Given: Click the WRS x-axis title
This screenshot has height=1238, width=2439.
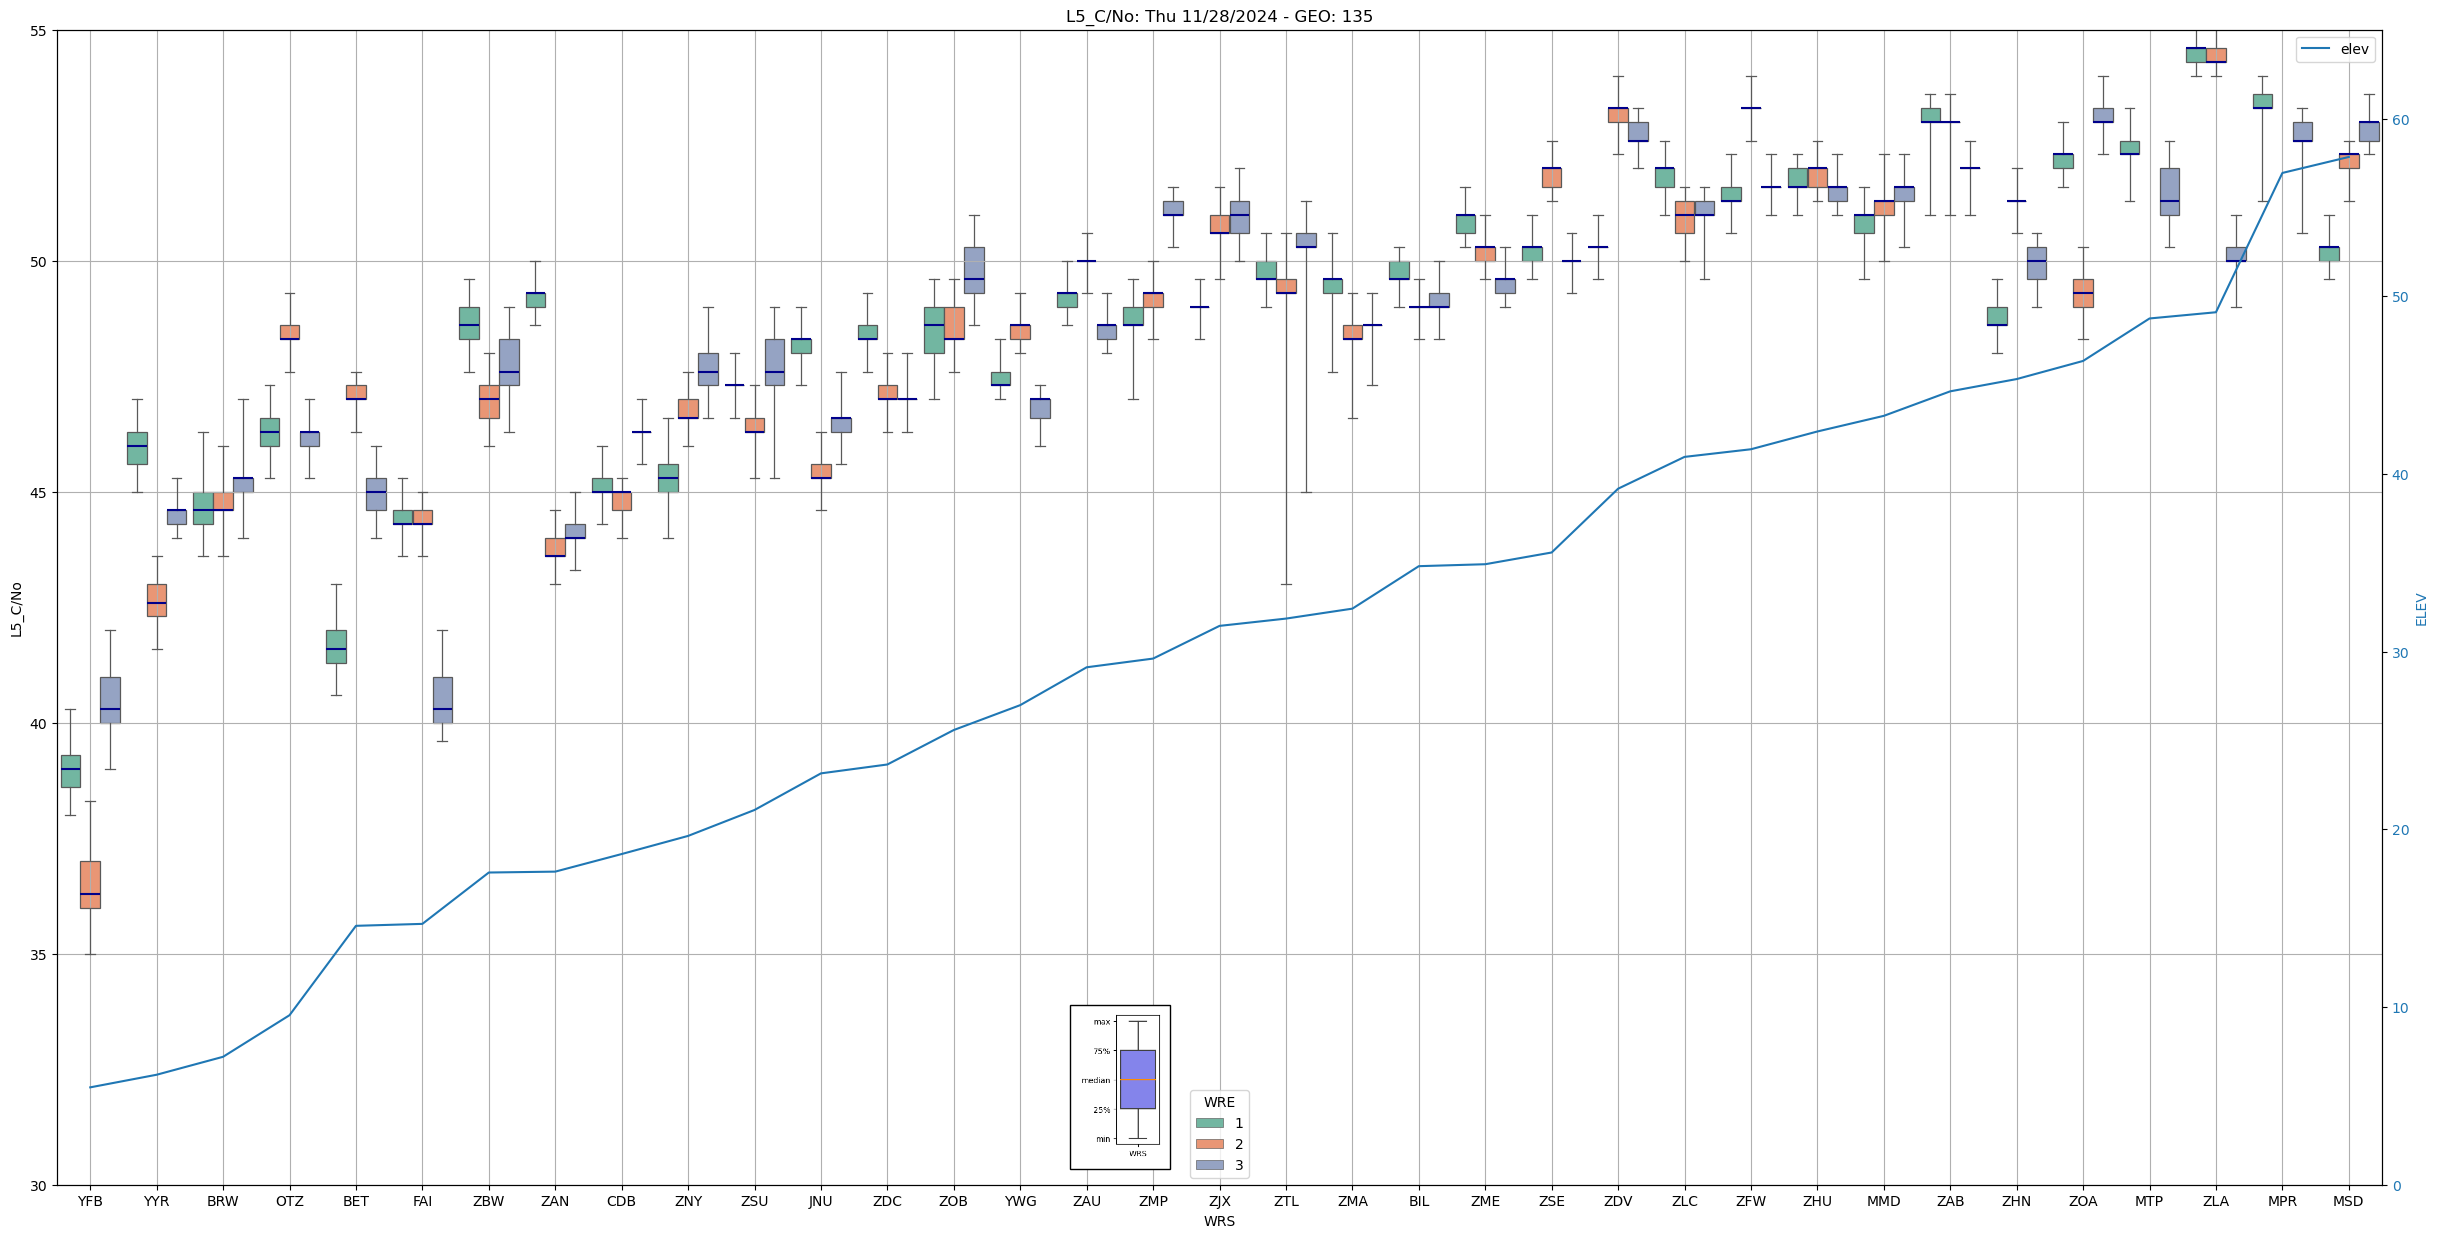Looking at the screenshot, I should click(1218, 1221).
